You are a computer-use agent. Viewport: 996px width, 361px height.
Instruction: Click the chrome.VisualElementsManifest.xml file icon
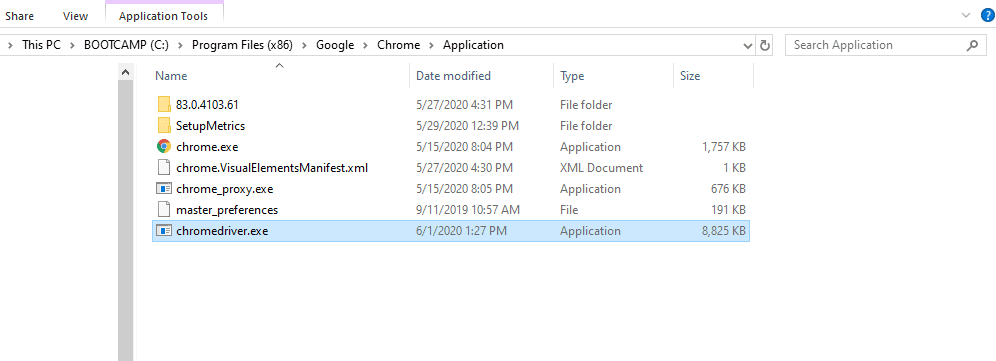pyautogui.click(x=164, y=168)
